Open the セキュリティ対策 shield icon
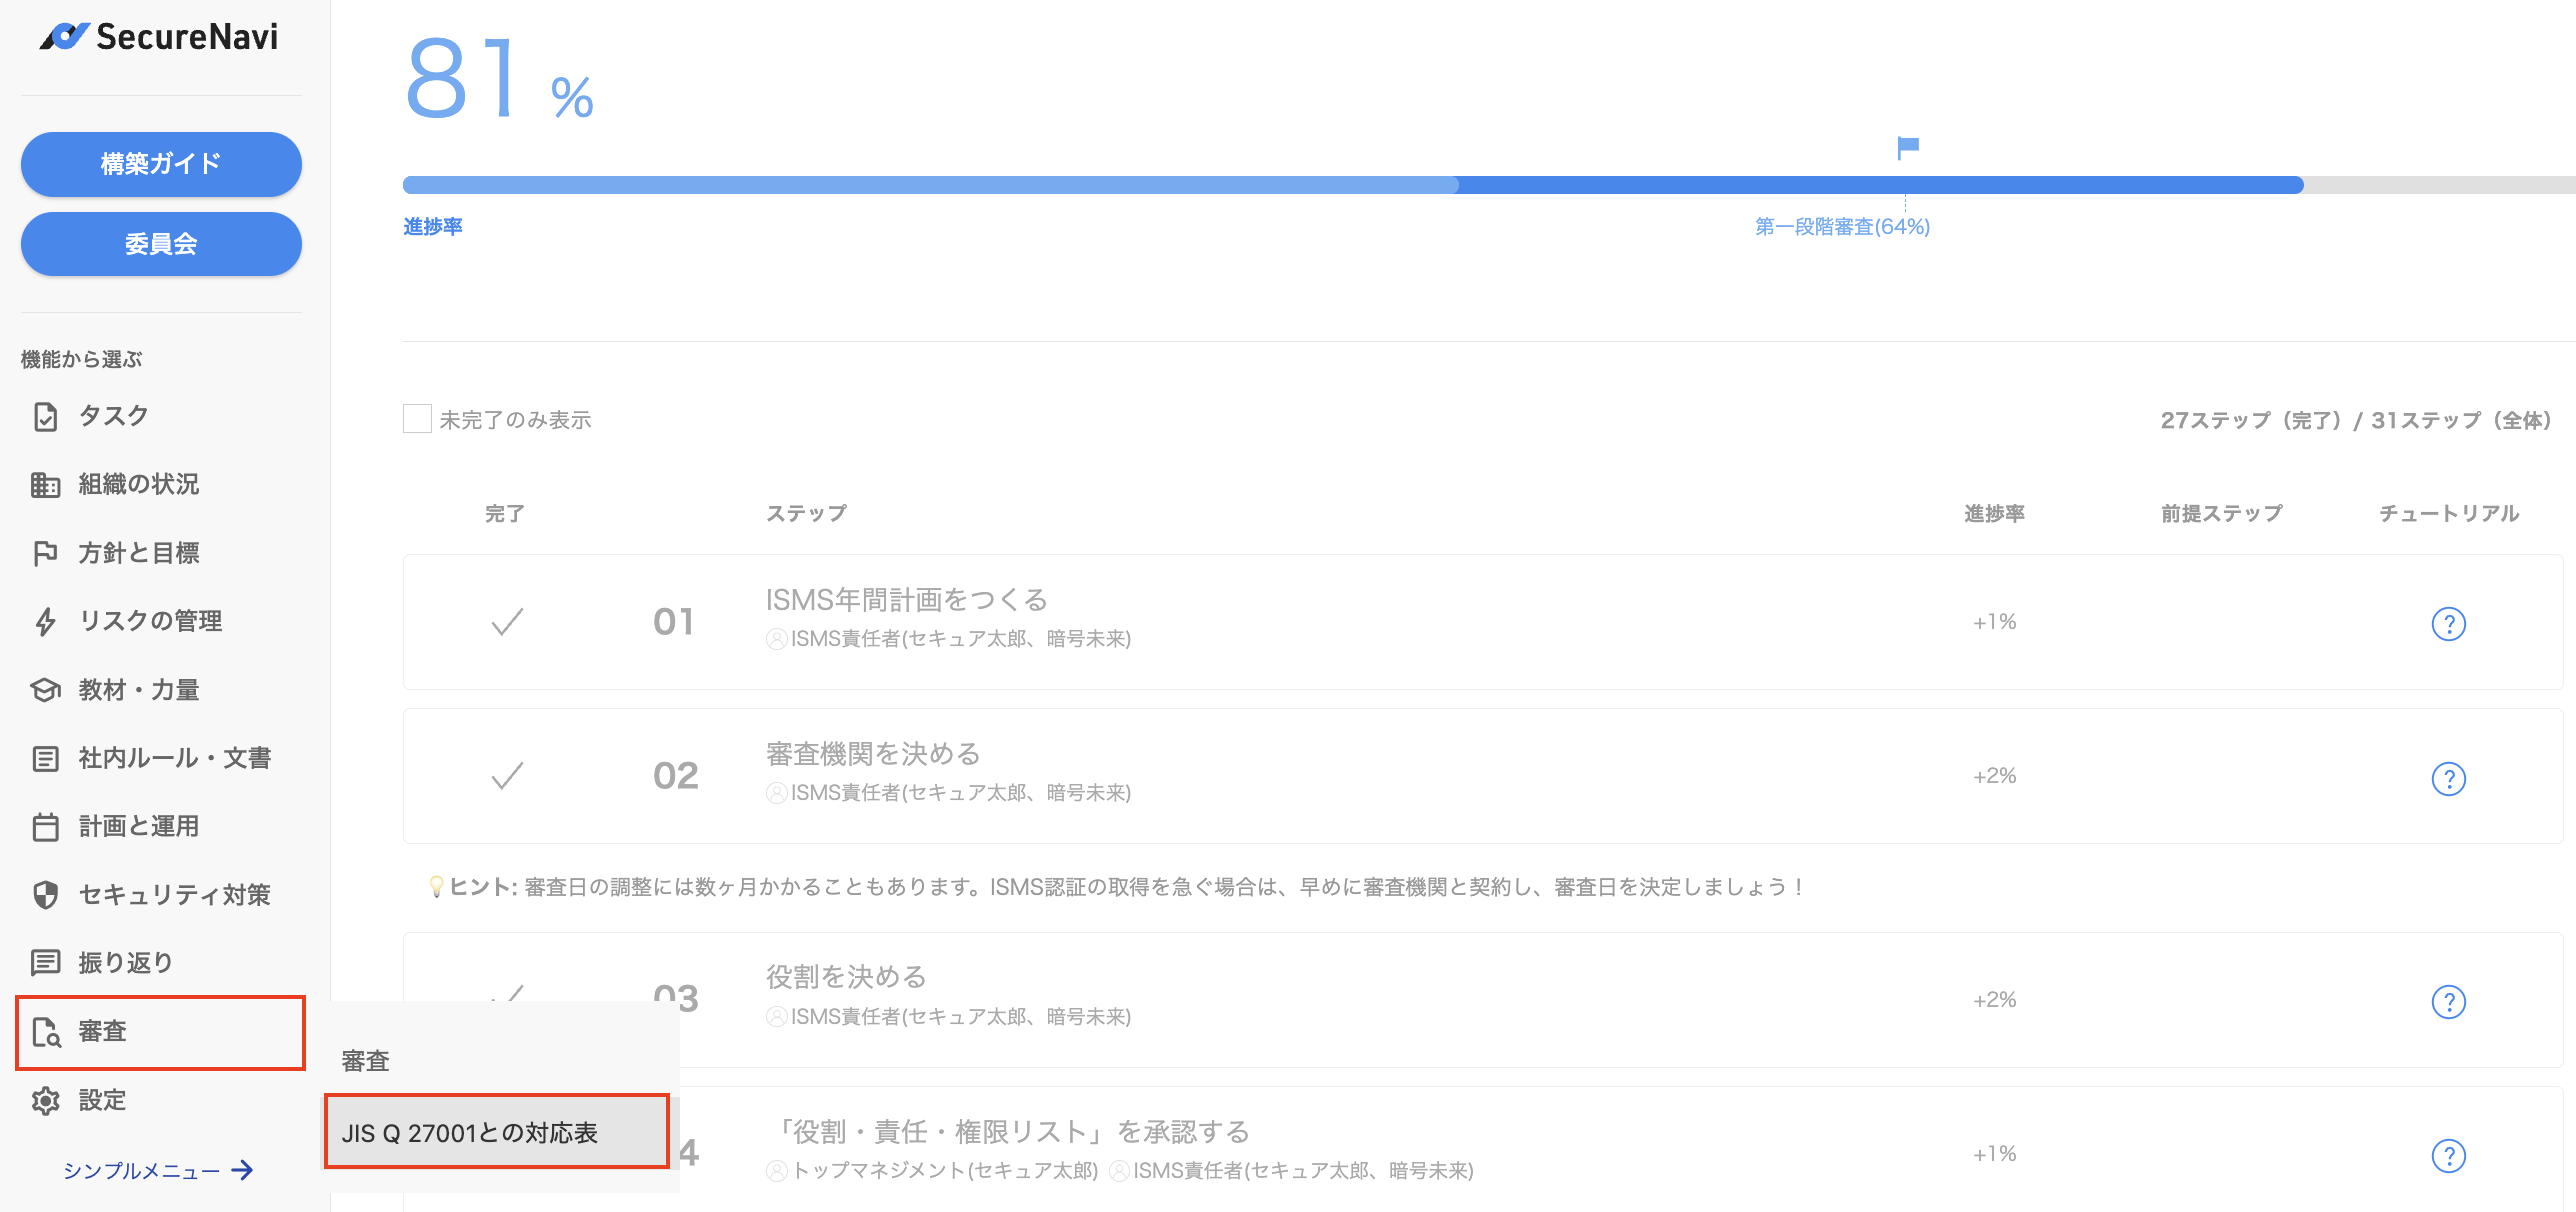The image size is (2576, 1212). 46,895
